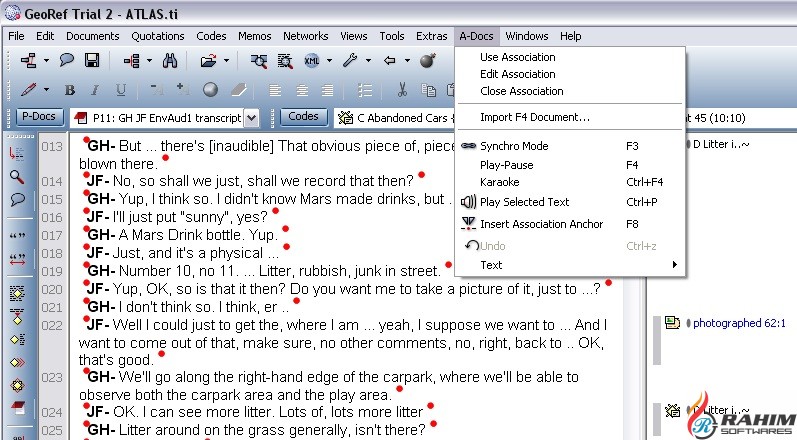Image resolution: width=797 pixels, height=440 pixels.
Task: Expand the red pen edit dropdown arrow
Action: (x=46, y=90)
